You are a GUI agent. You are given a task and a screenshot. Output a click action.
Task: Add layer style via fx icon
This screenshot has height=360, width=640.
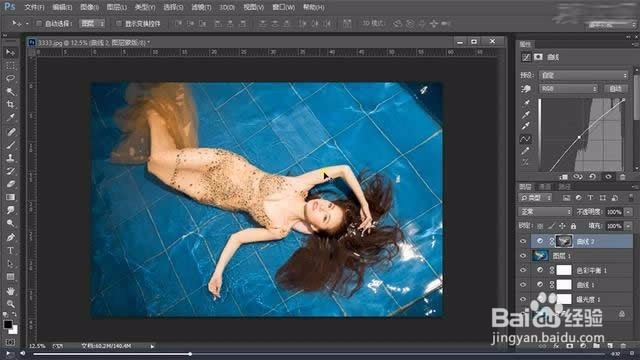[556, 346]
